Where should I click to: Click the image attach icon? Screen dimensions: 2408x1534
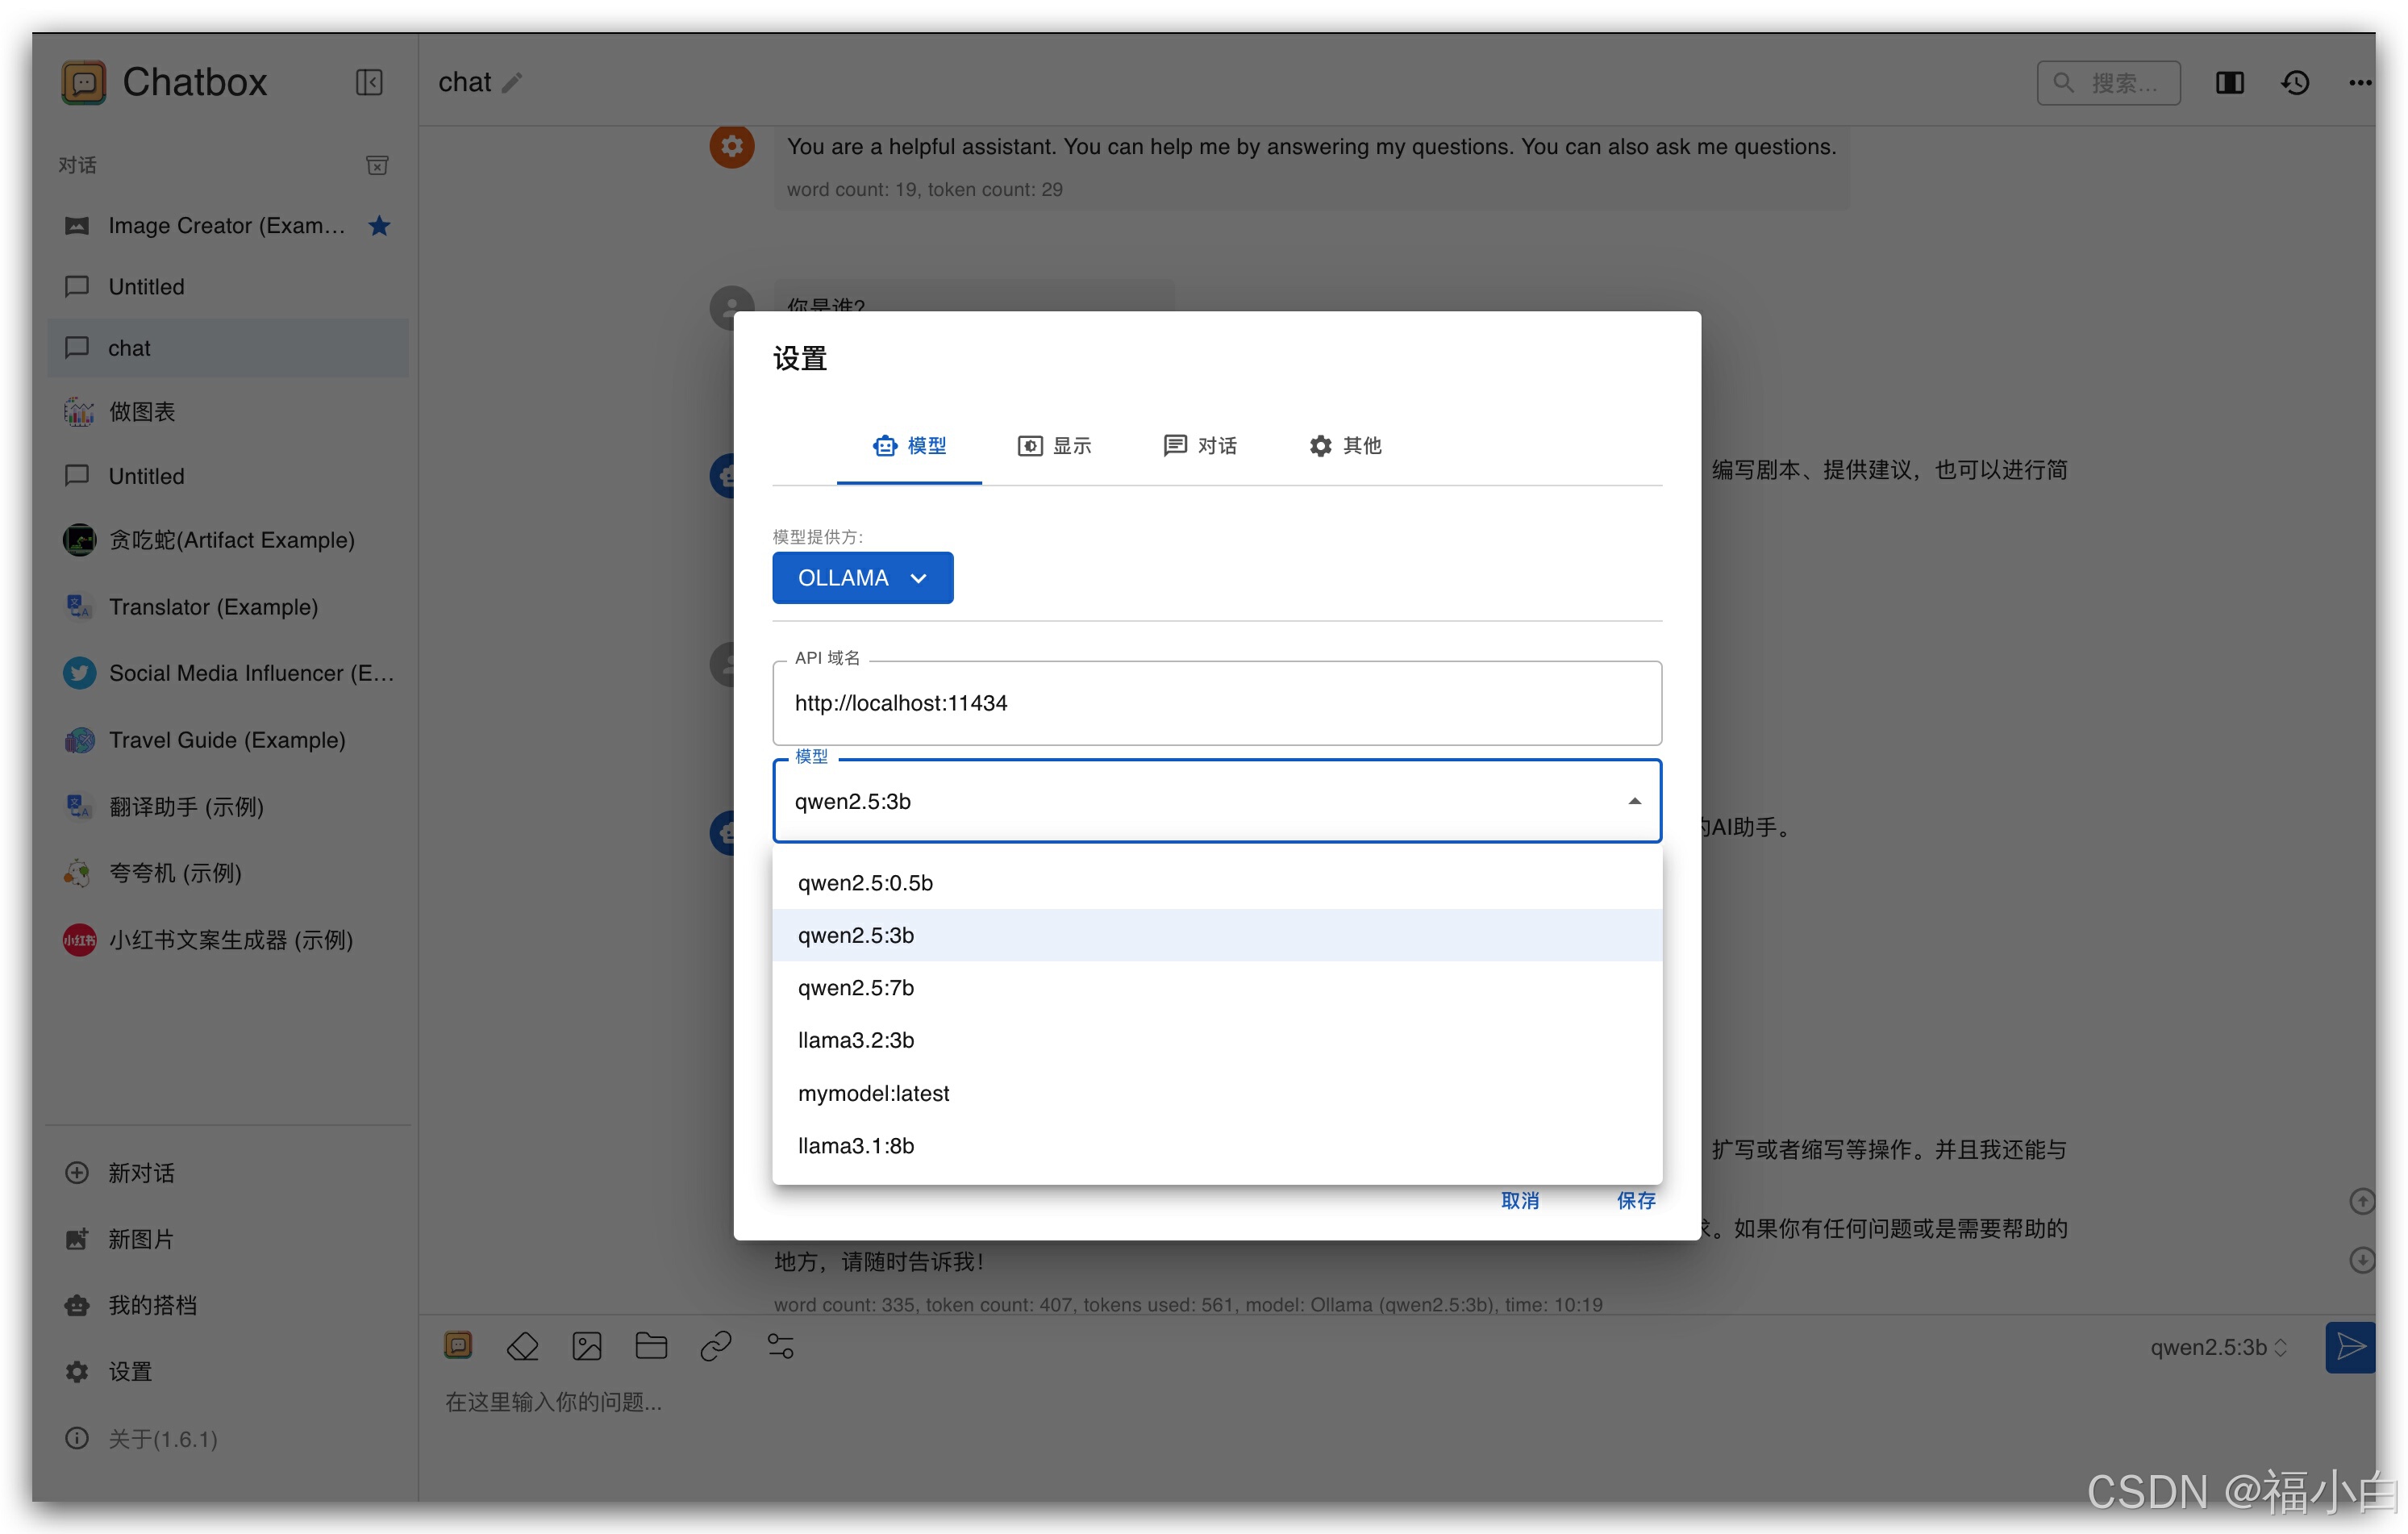pos(587,1346)
